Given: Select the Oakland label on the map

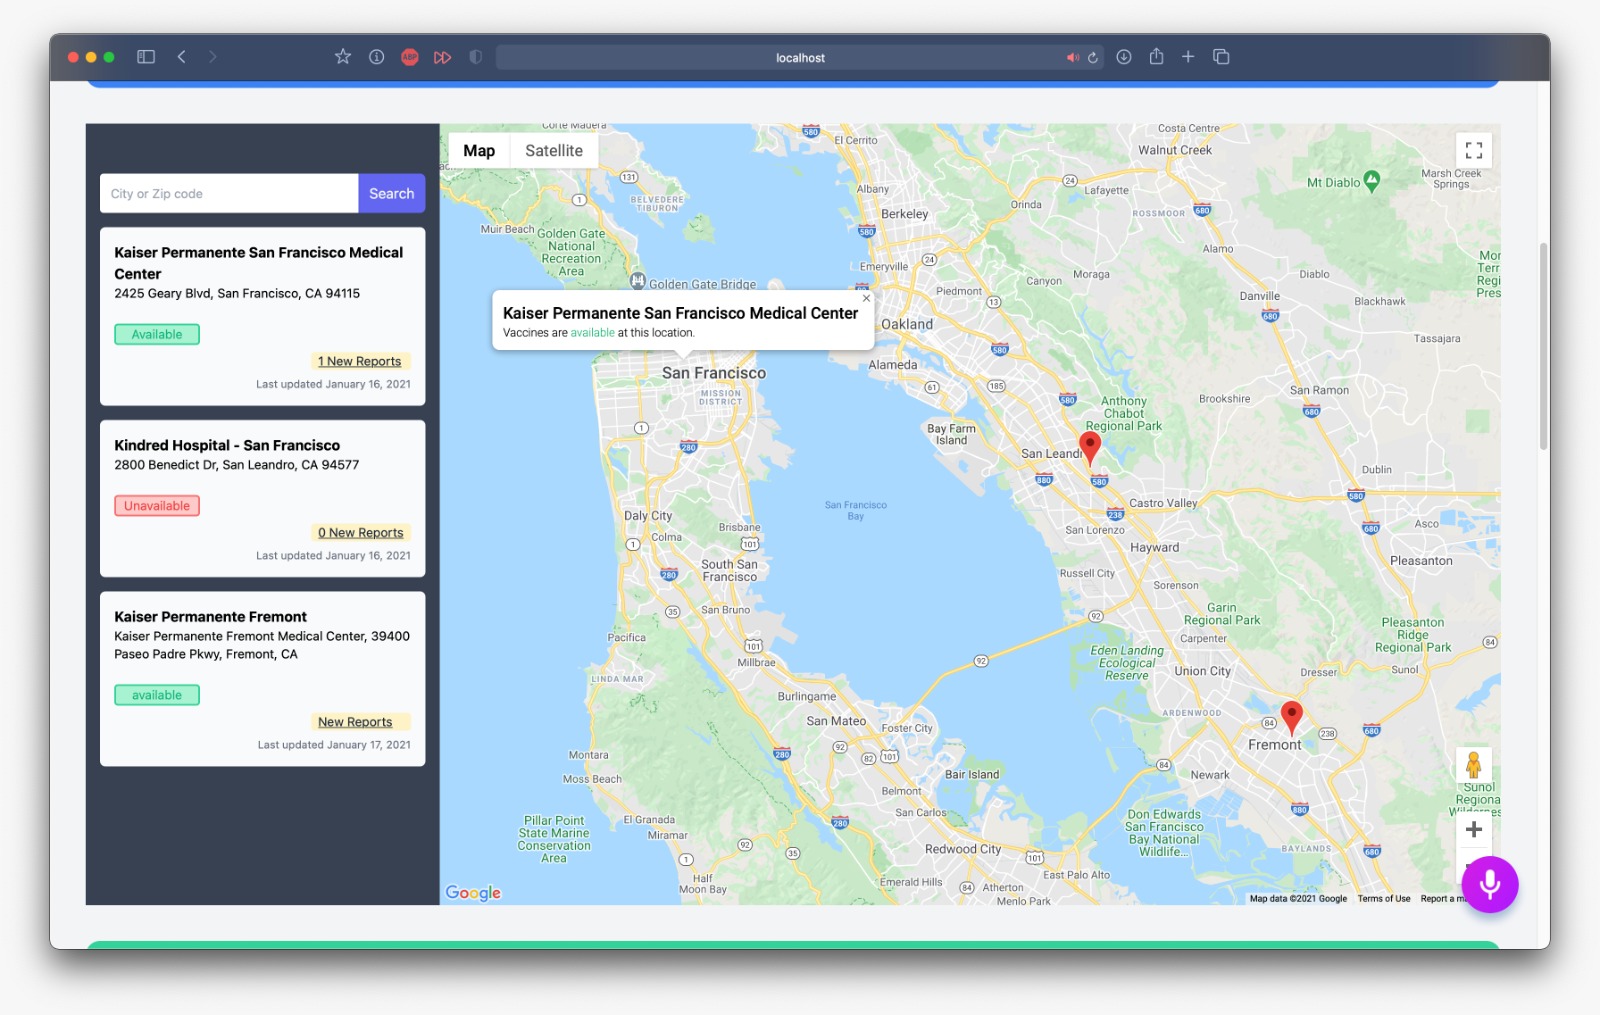Looking at the screenshot, I should pyautogui.click(x=907, y=325).
